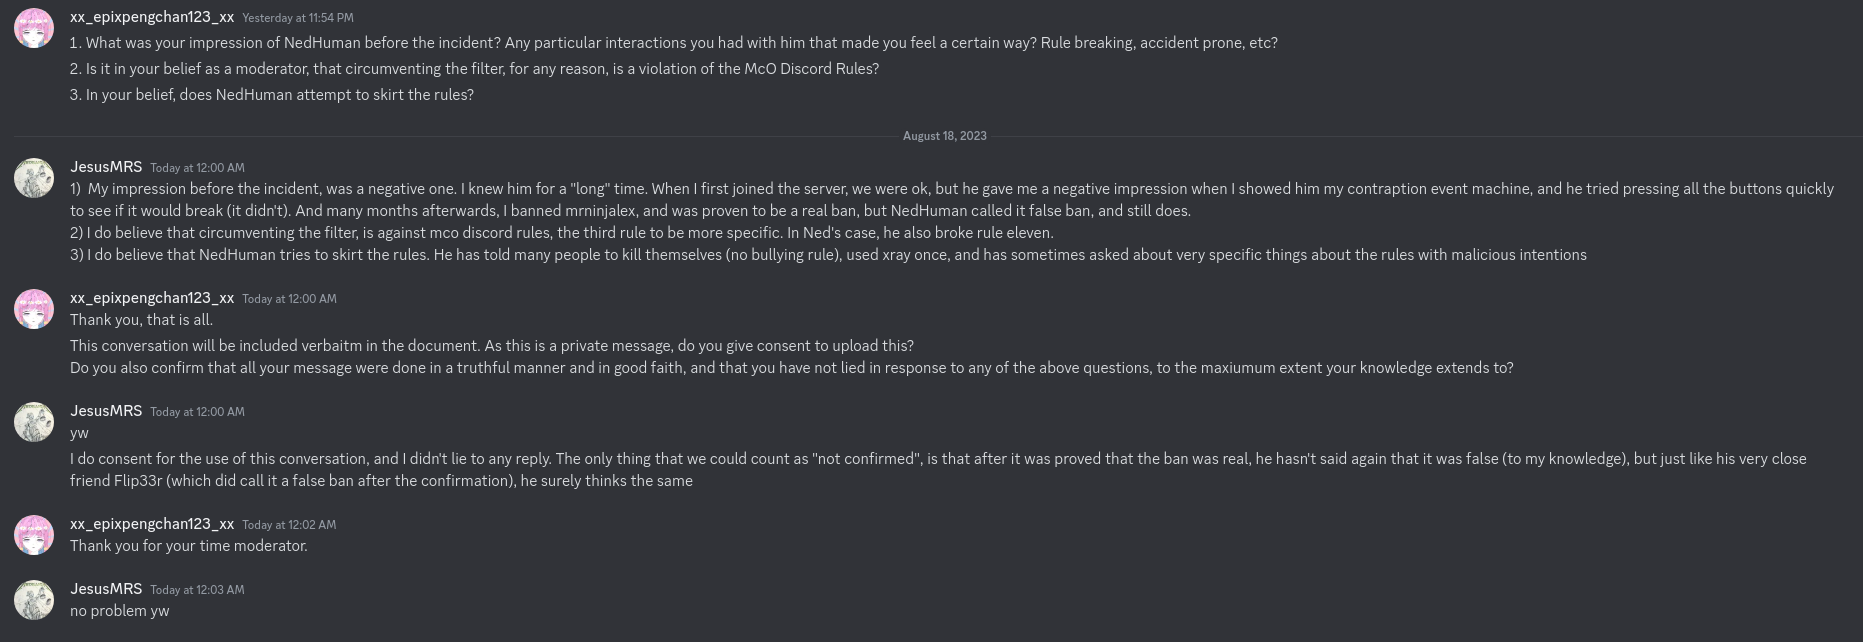Viewport: 1863px width, 642px height.
Task: Click the August 18, 2023 date divider
Action: coord(944,136)
